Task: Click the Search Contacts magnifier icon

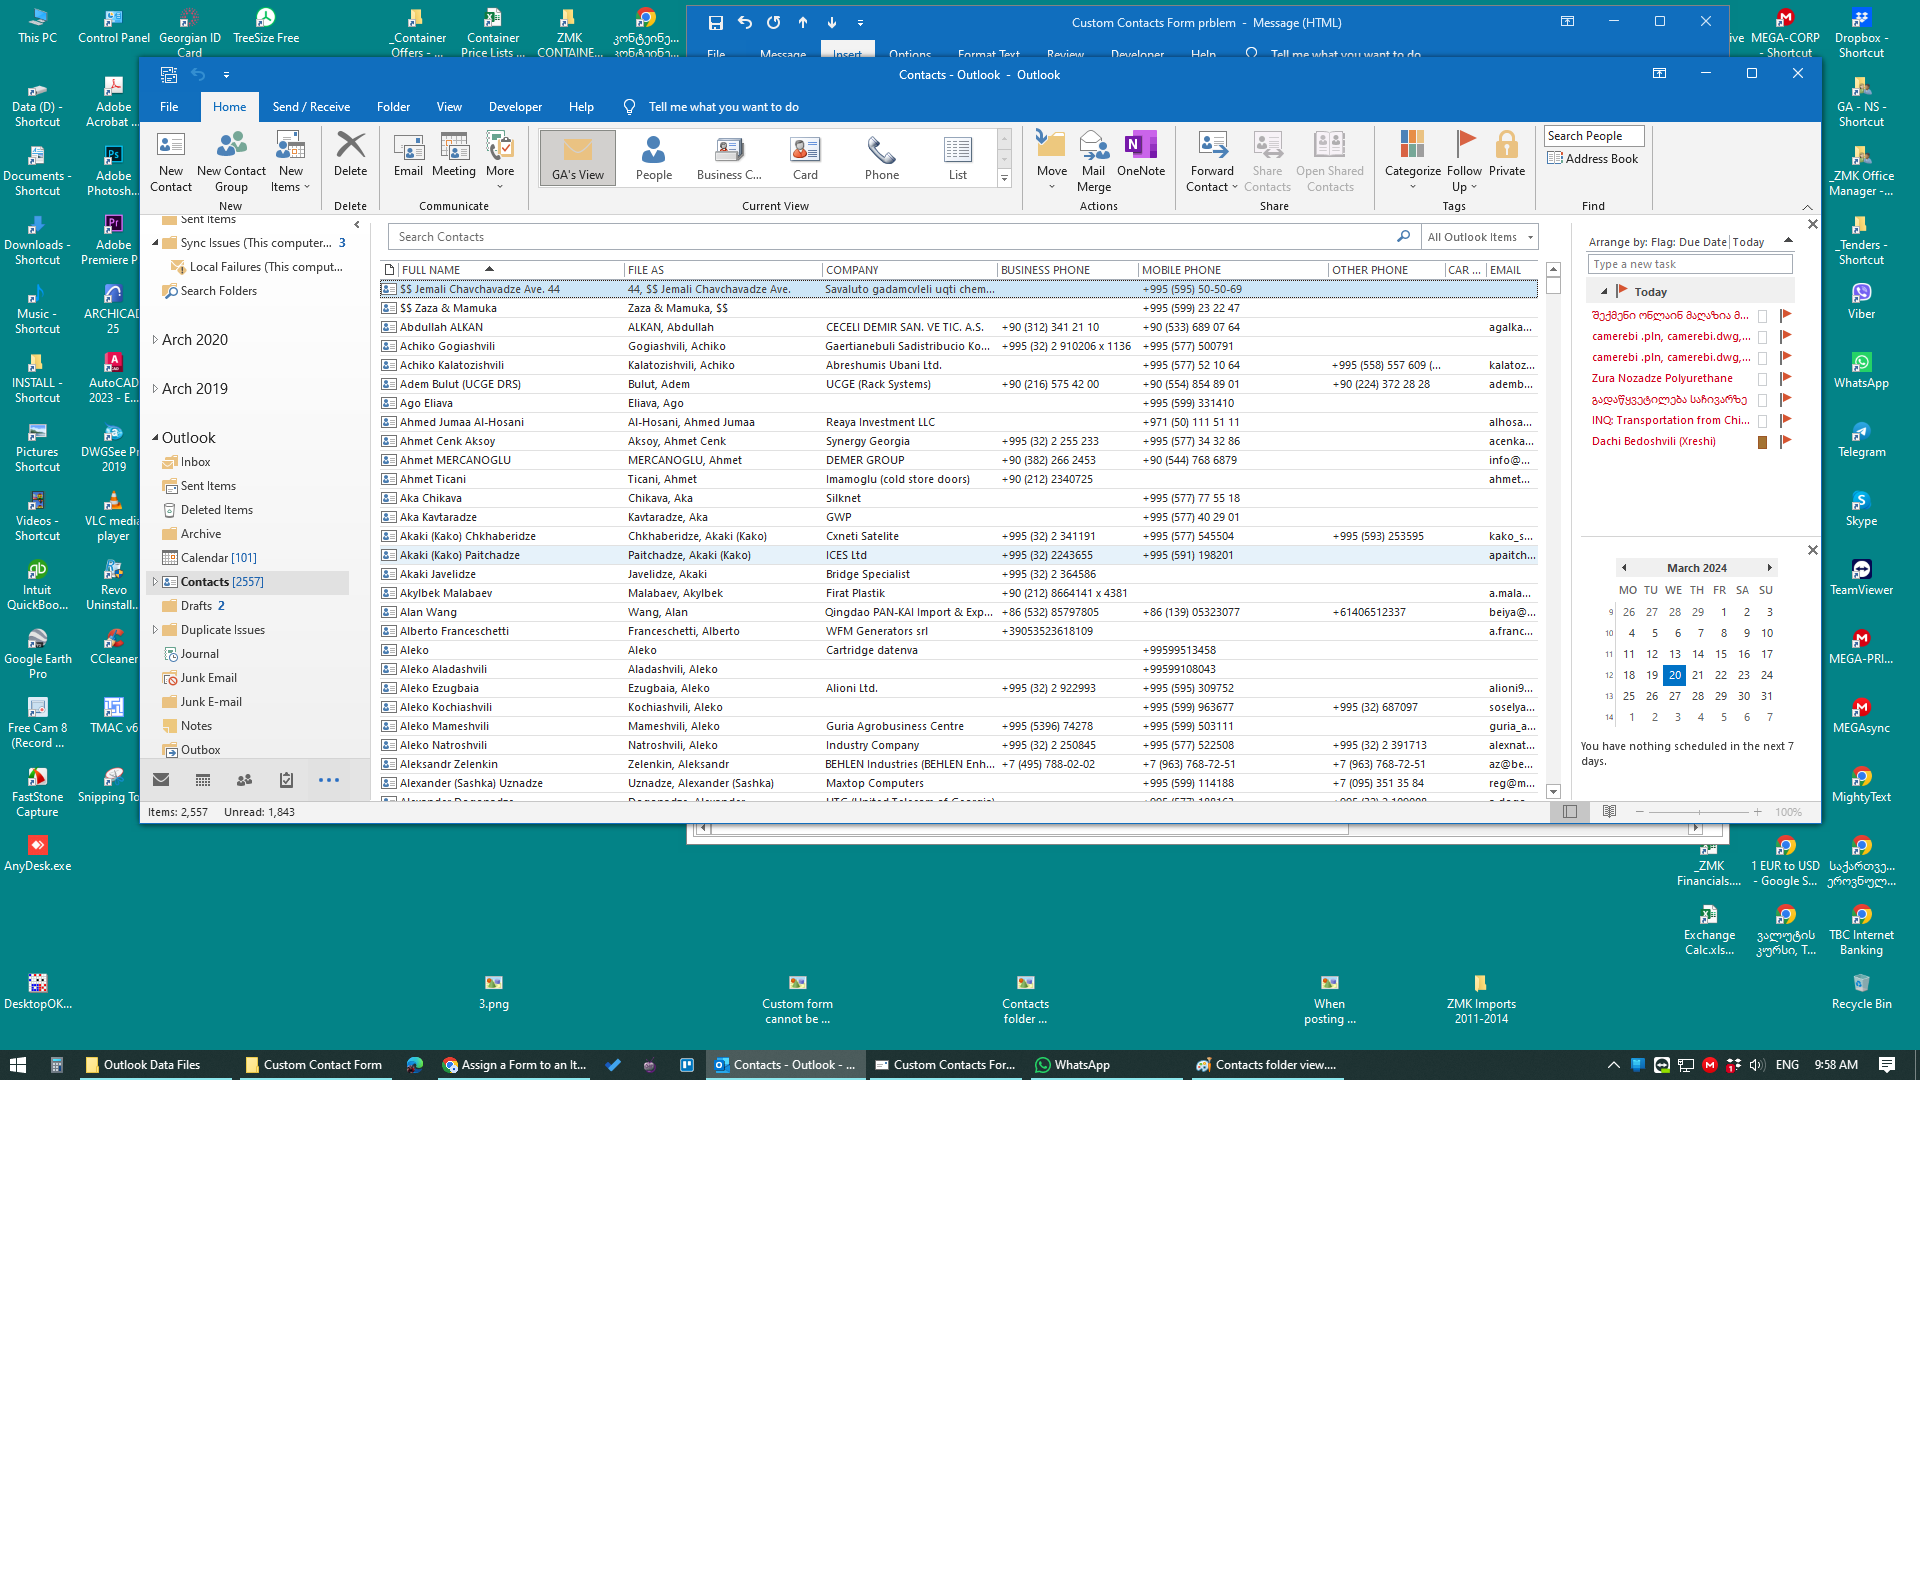Action: (1404, 237)
